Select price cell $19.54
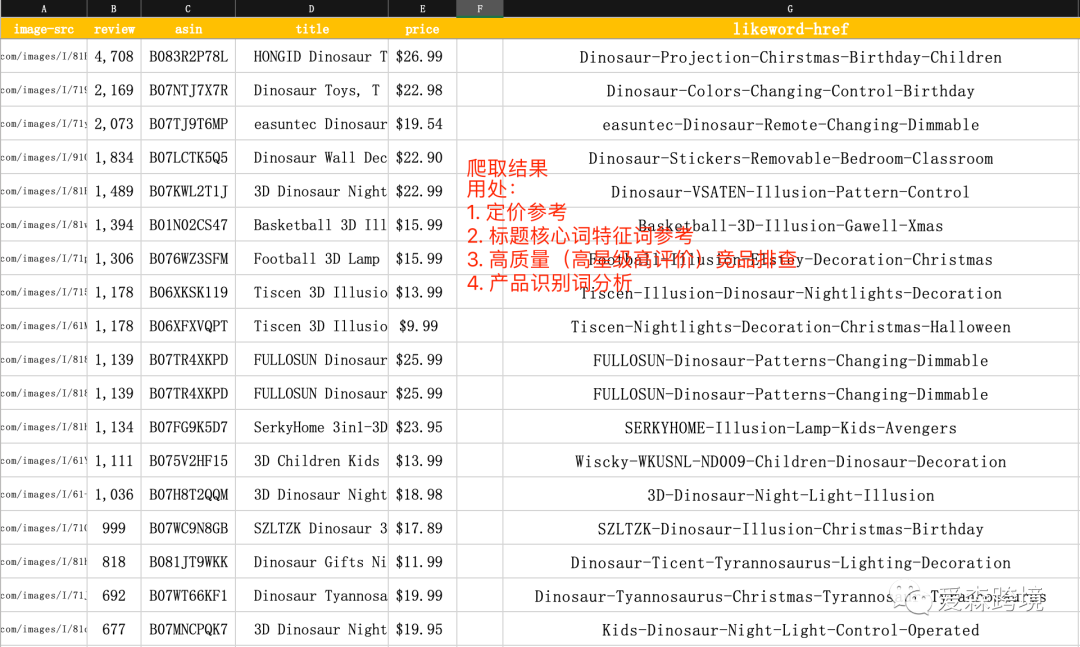1080x647 pixels. (x=422, y=124)
